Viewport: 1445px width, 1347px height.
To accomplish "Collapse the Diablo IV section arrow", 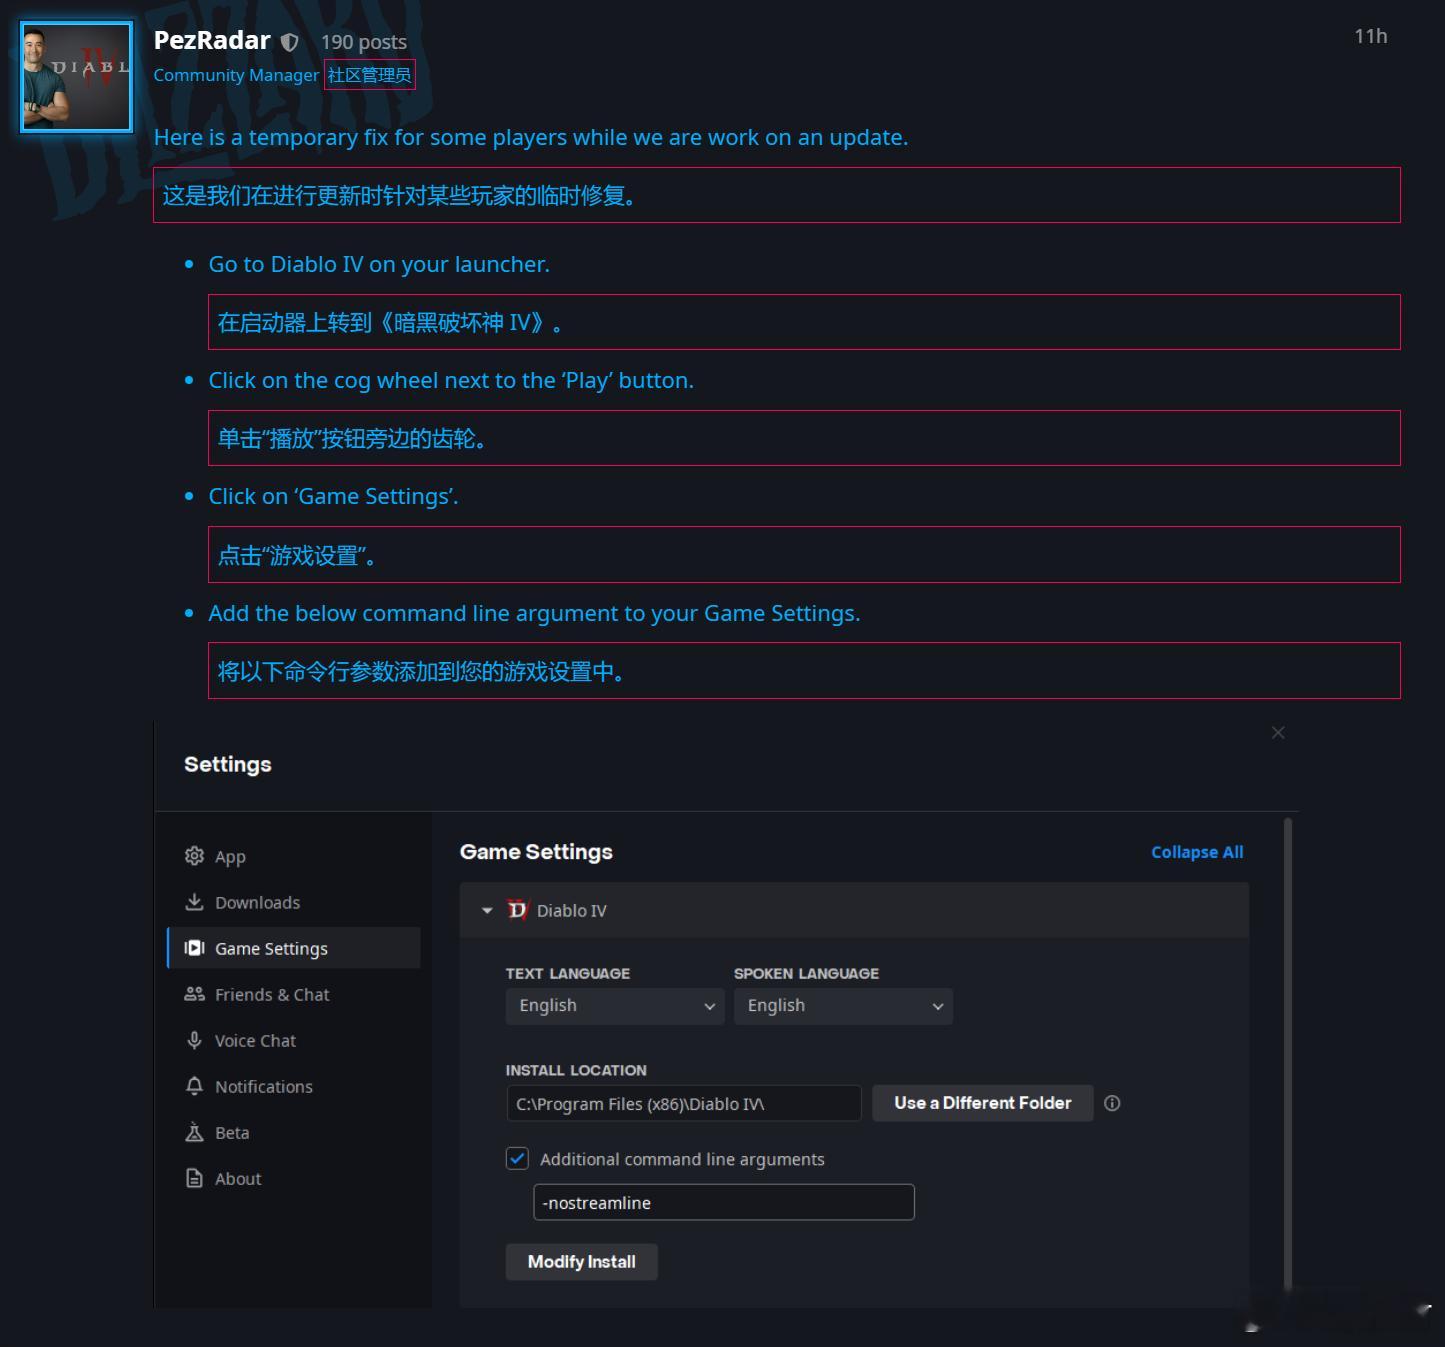I will point(487,911).
